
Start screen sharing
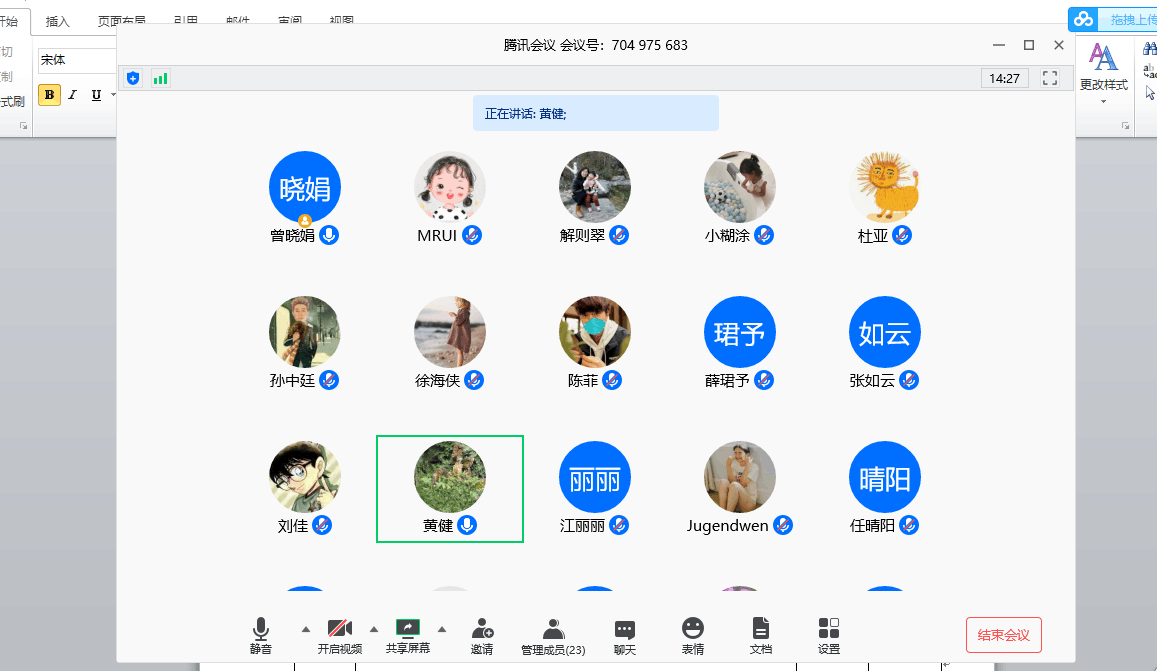(408, 635)
